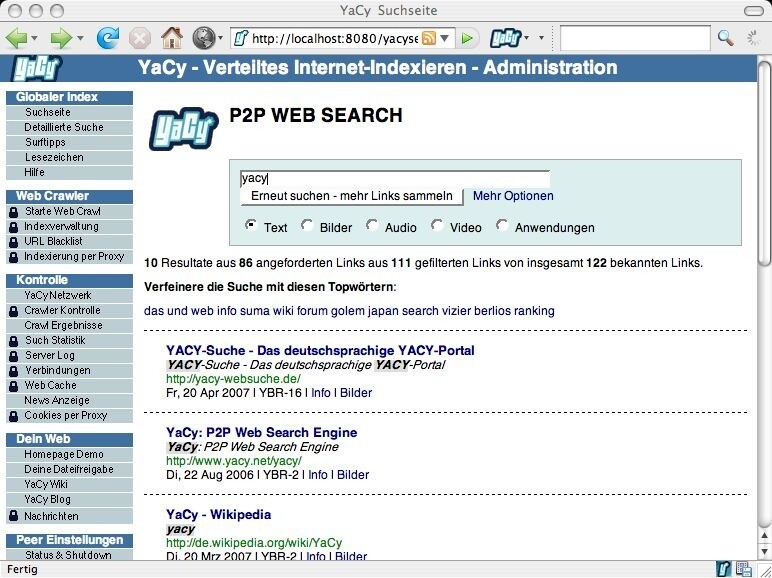
Task: Click the browser Back arrow
Action: pos(16,37)
